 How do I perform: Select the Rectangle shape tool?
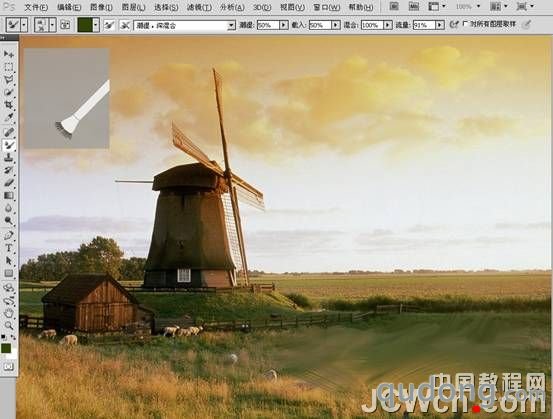pos(8,273)
